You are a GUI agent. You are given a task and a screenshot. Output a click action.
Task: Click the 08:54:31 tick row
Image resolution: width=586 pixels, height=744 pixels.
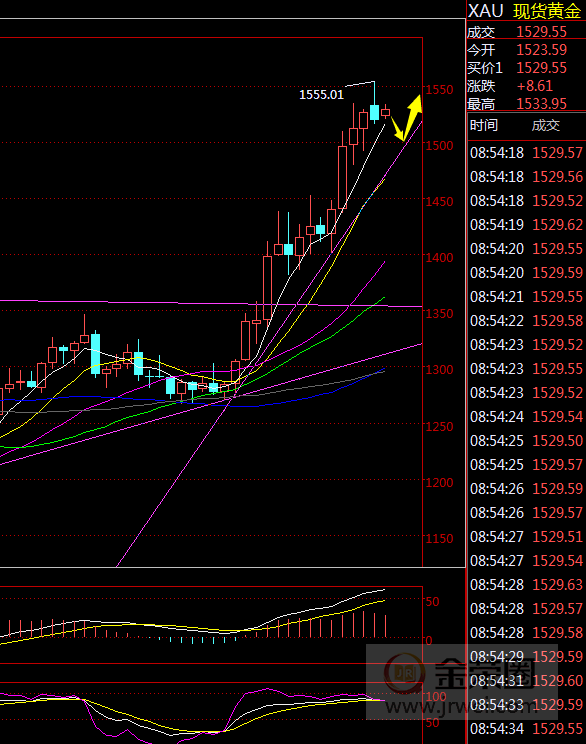click(x=526, y=681)
